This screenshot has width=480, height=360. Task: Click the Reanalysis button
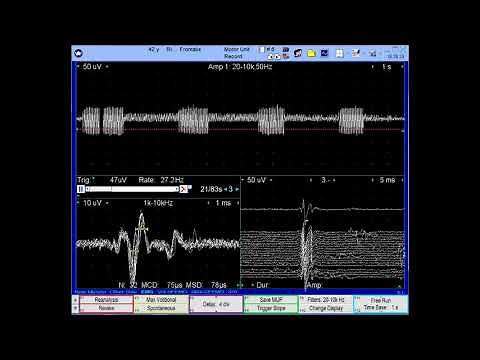click(106, 300)
